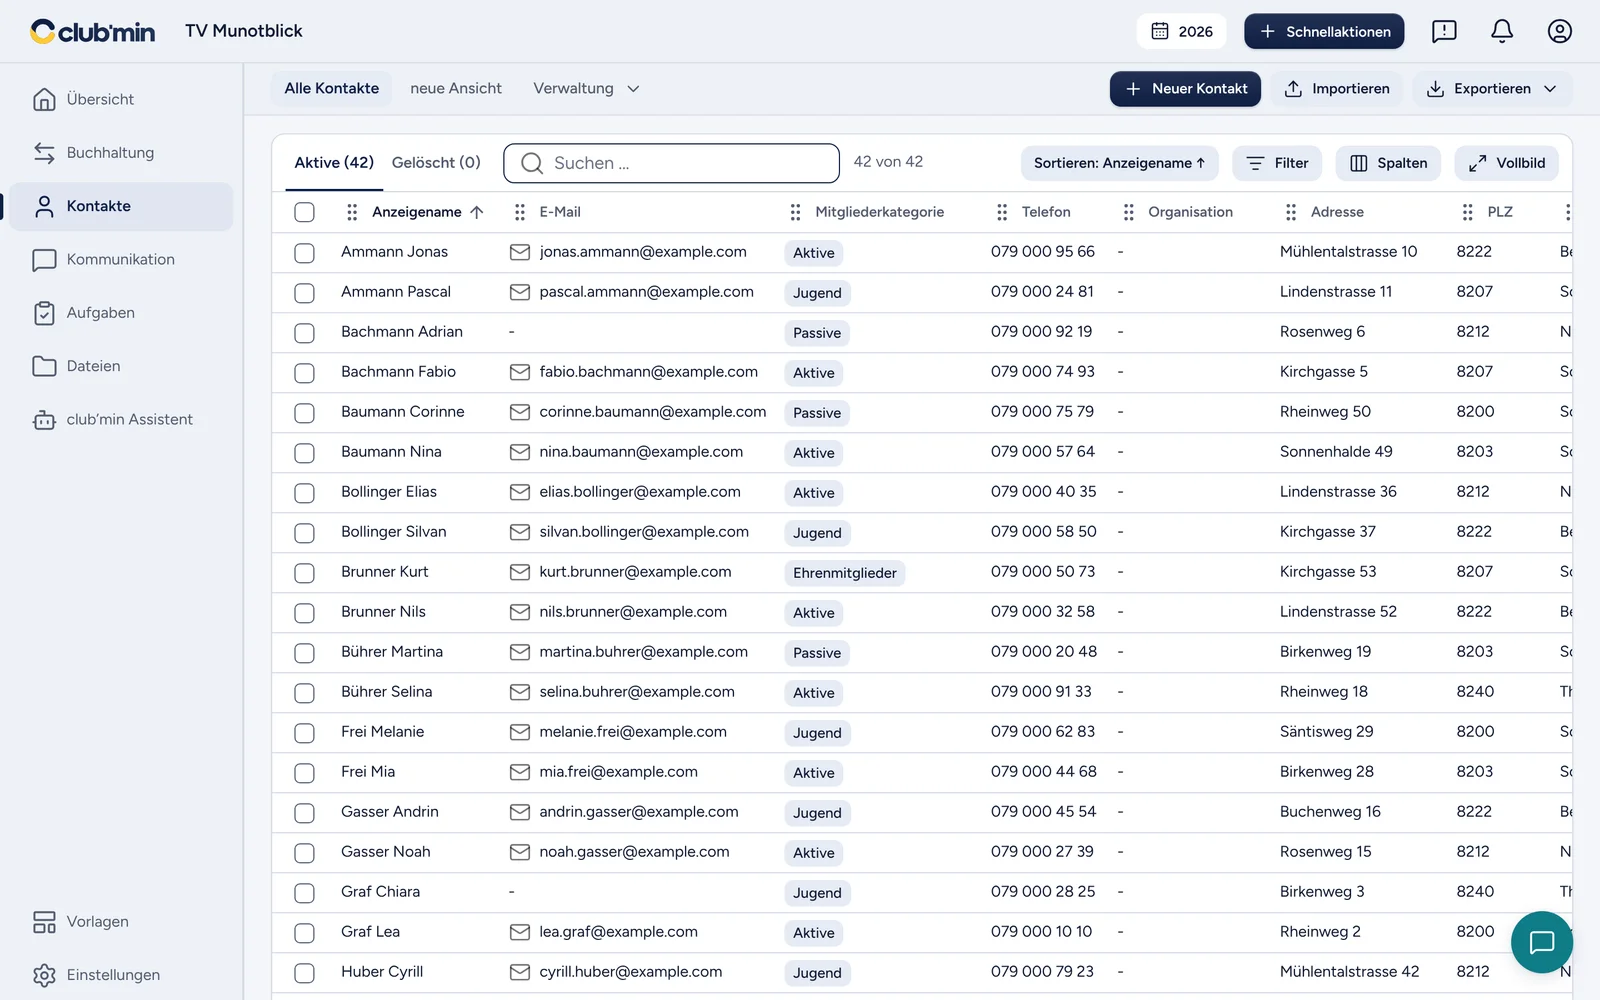
Task: Expand the Verwaltung dropdown
Action: coord(586,88)
